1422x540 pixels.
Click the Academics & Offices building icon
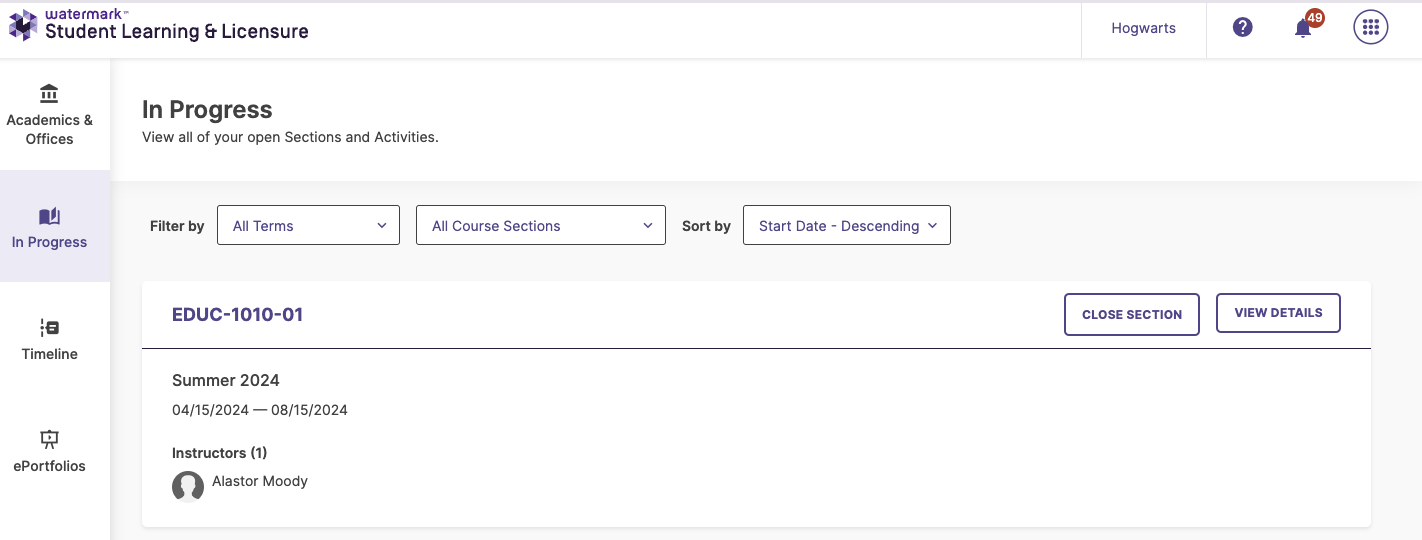click(49, 94)
